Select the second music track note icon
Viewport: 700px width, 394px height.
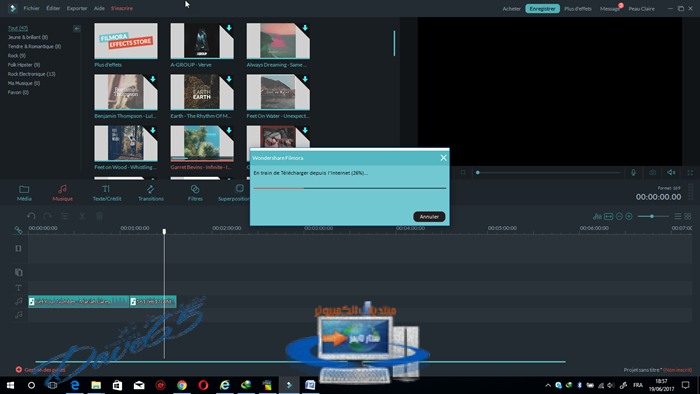click(x=18, y=315)
